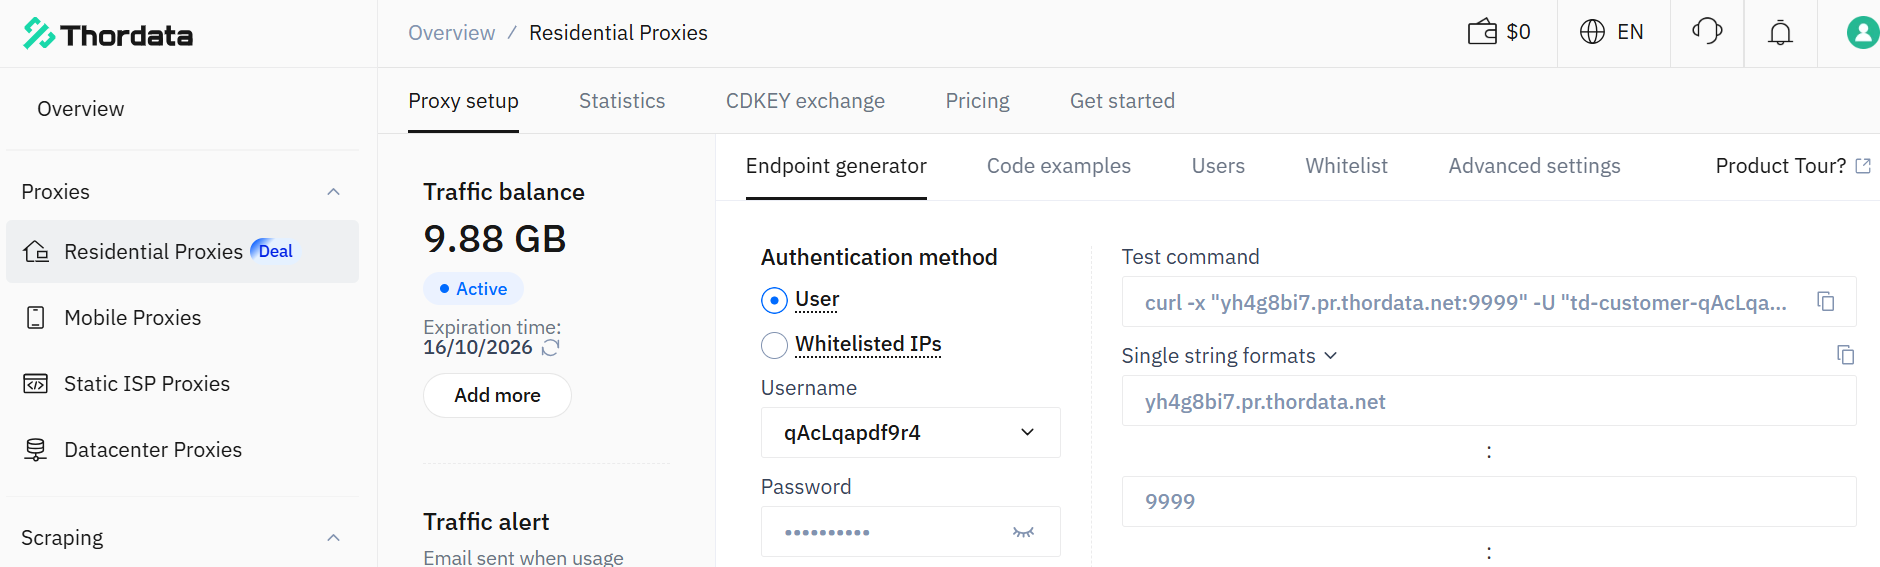Open the wallet balance icon
This screenshot has height=567, width=1880.
1482,32
